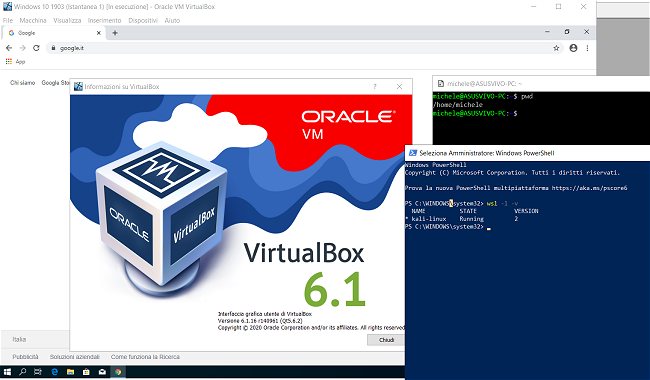The image size is (650, 380).
Task: Open the Macchina menu
Action: point(33,20)
